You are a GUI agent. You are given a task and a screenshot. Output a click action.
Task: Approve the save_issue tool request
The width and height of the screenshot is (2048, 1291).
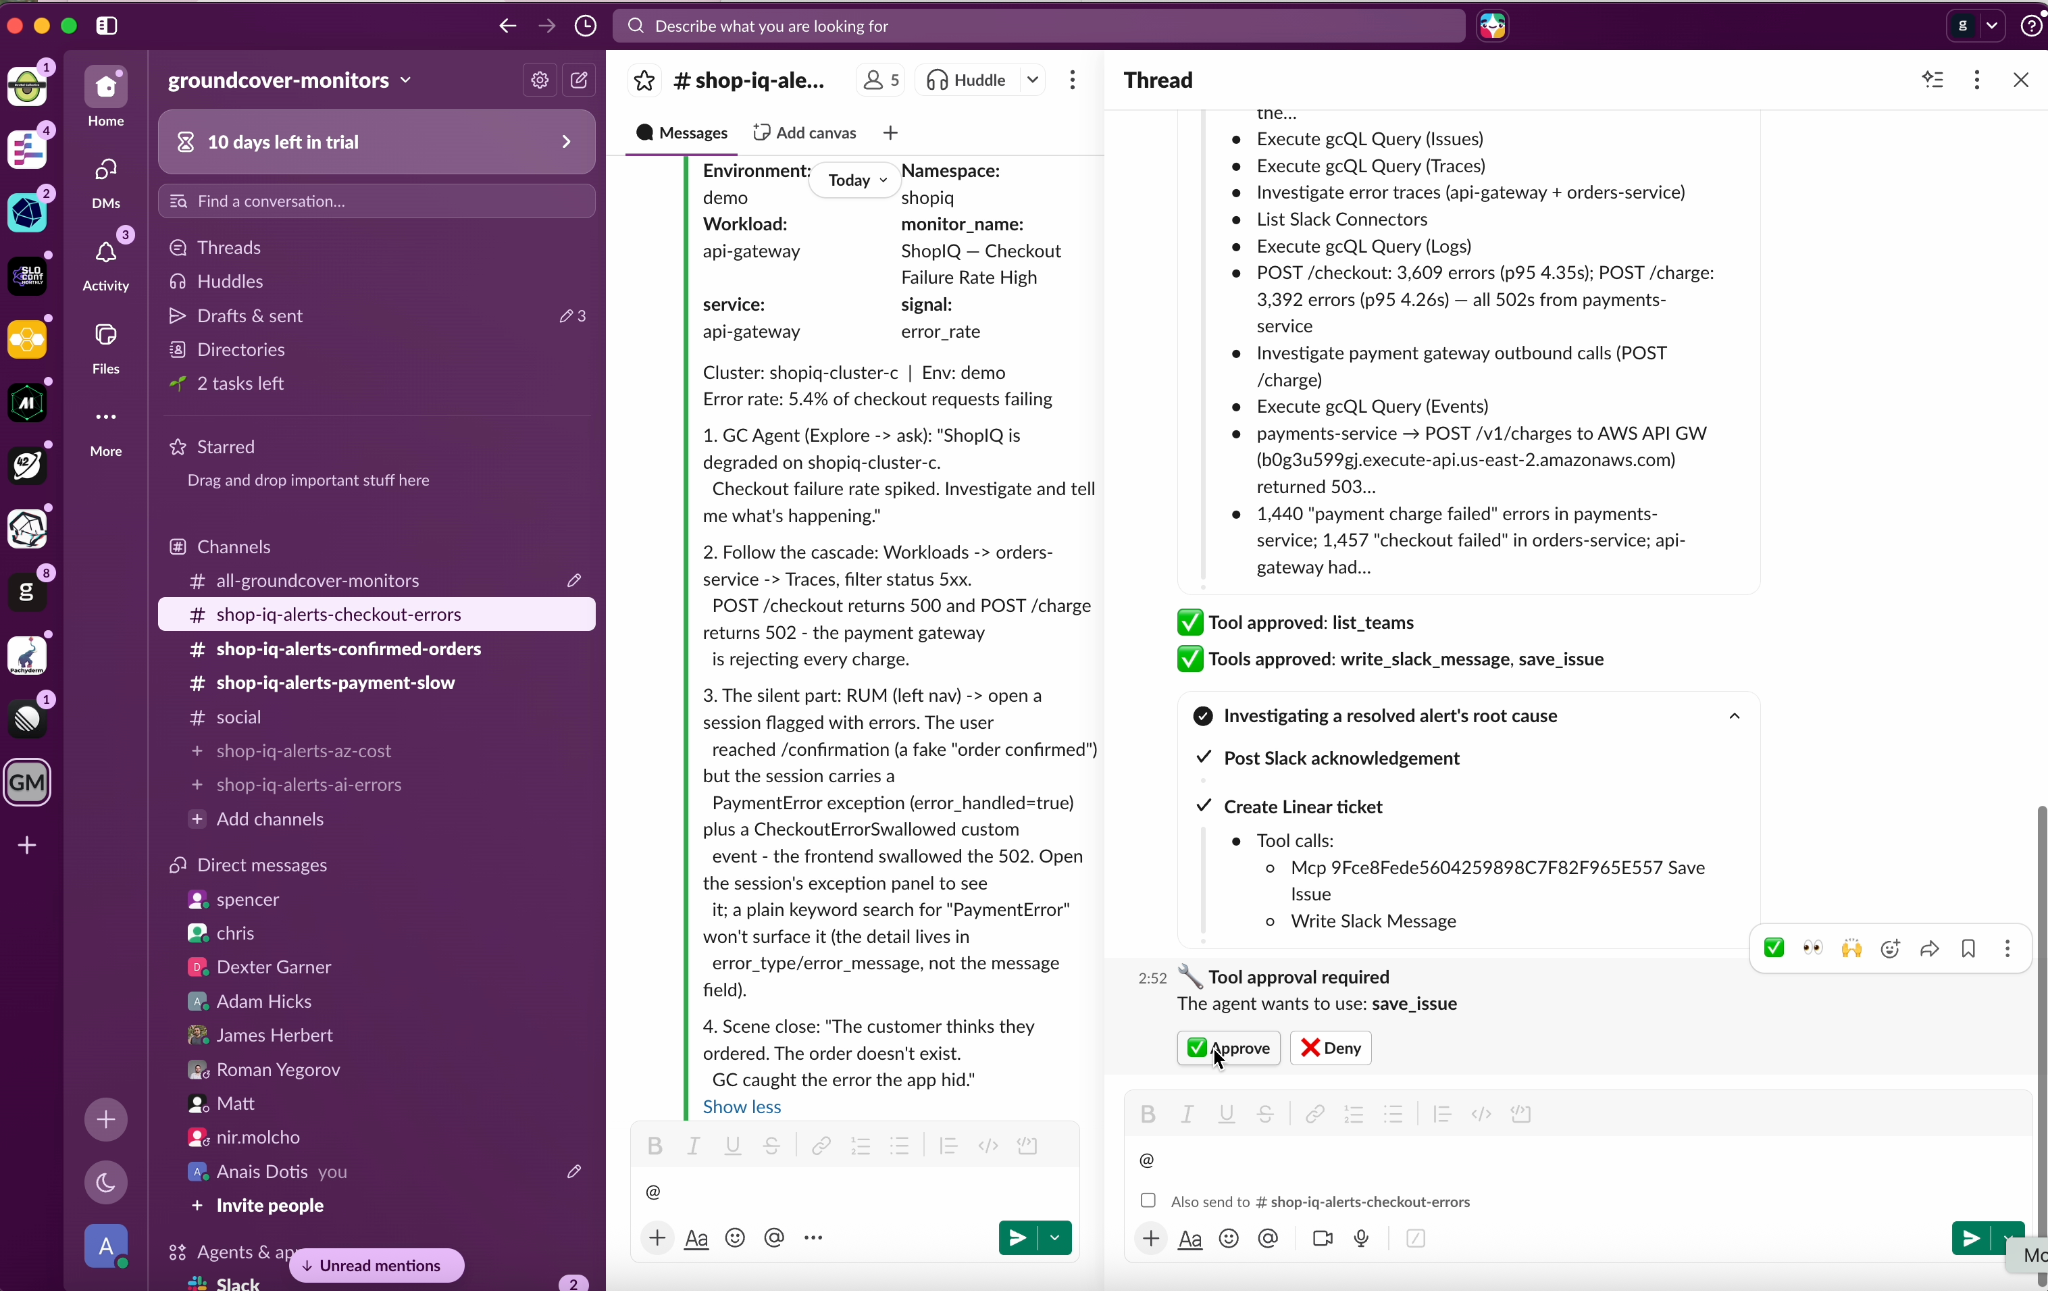[x=1228, y=1048]
